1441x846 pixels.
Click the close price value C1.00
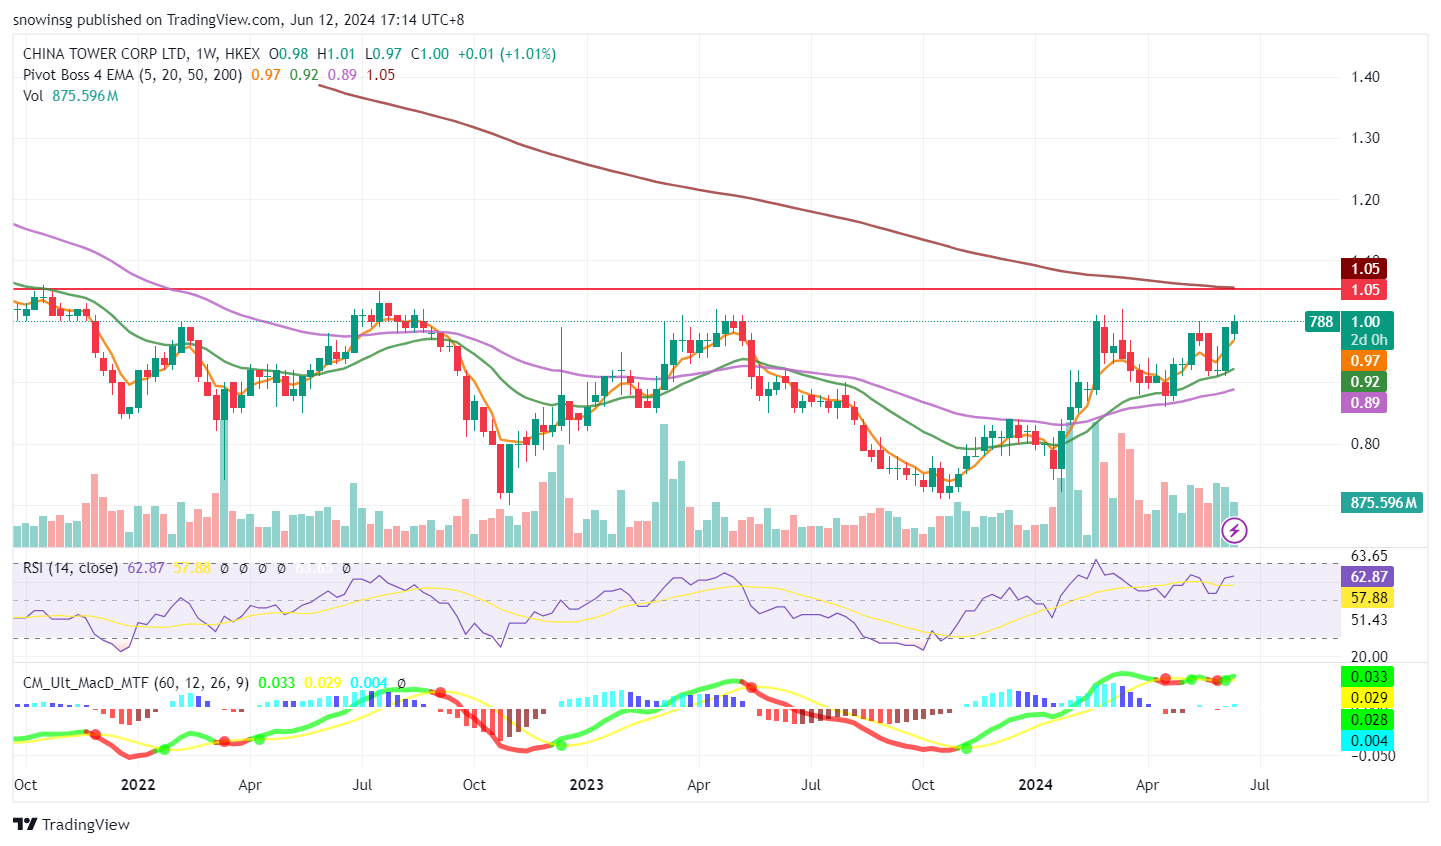[430, 54]
